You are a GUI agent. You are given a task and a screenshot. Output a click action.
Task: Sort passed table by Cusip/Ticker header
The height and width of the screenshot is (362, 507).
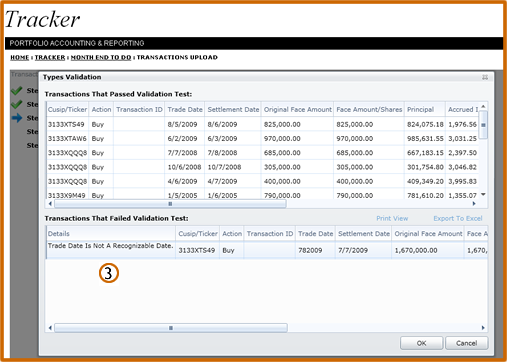coord(67,109)
